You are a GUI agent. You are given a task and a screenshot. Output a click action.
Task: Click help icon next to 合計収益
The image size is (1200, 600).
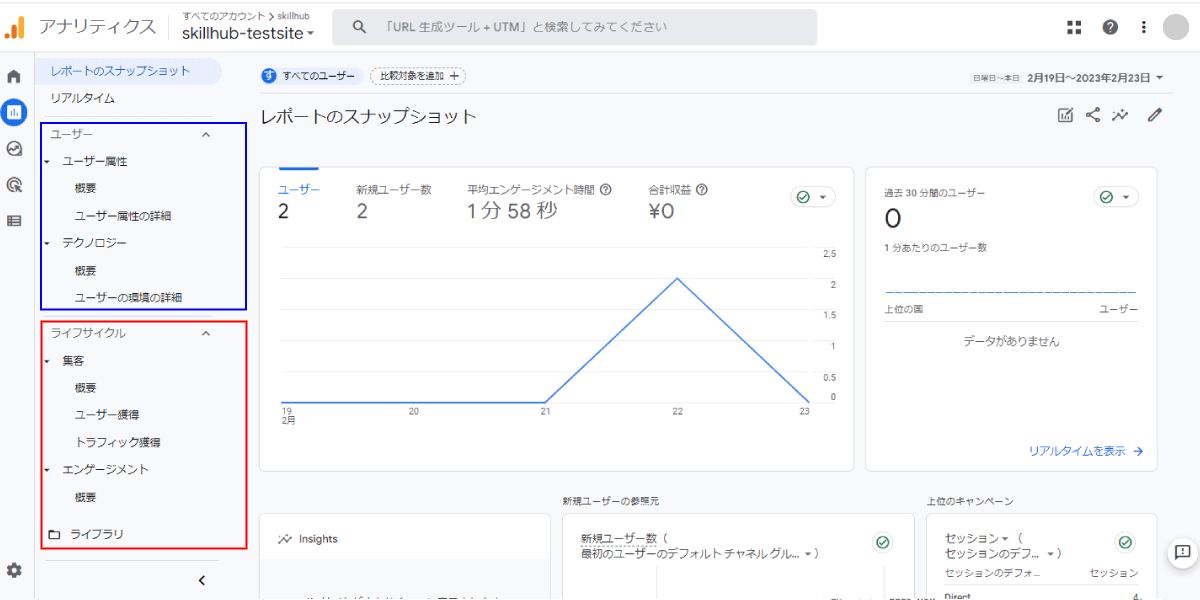click(x=702, y=189)
